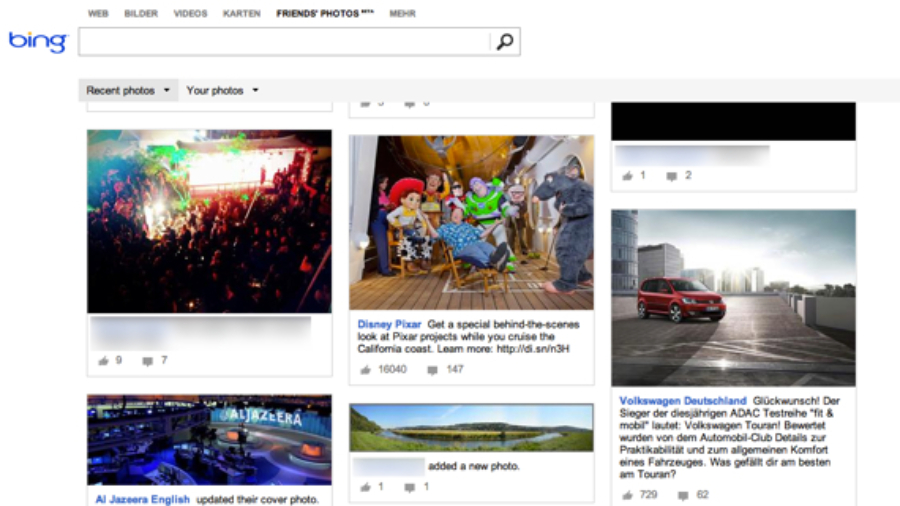
Task: Like the concert photo with 9 likes
Action: point(103,361)
